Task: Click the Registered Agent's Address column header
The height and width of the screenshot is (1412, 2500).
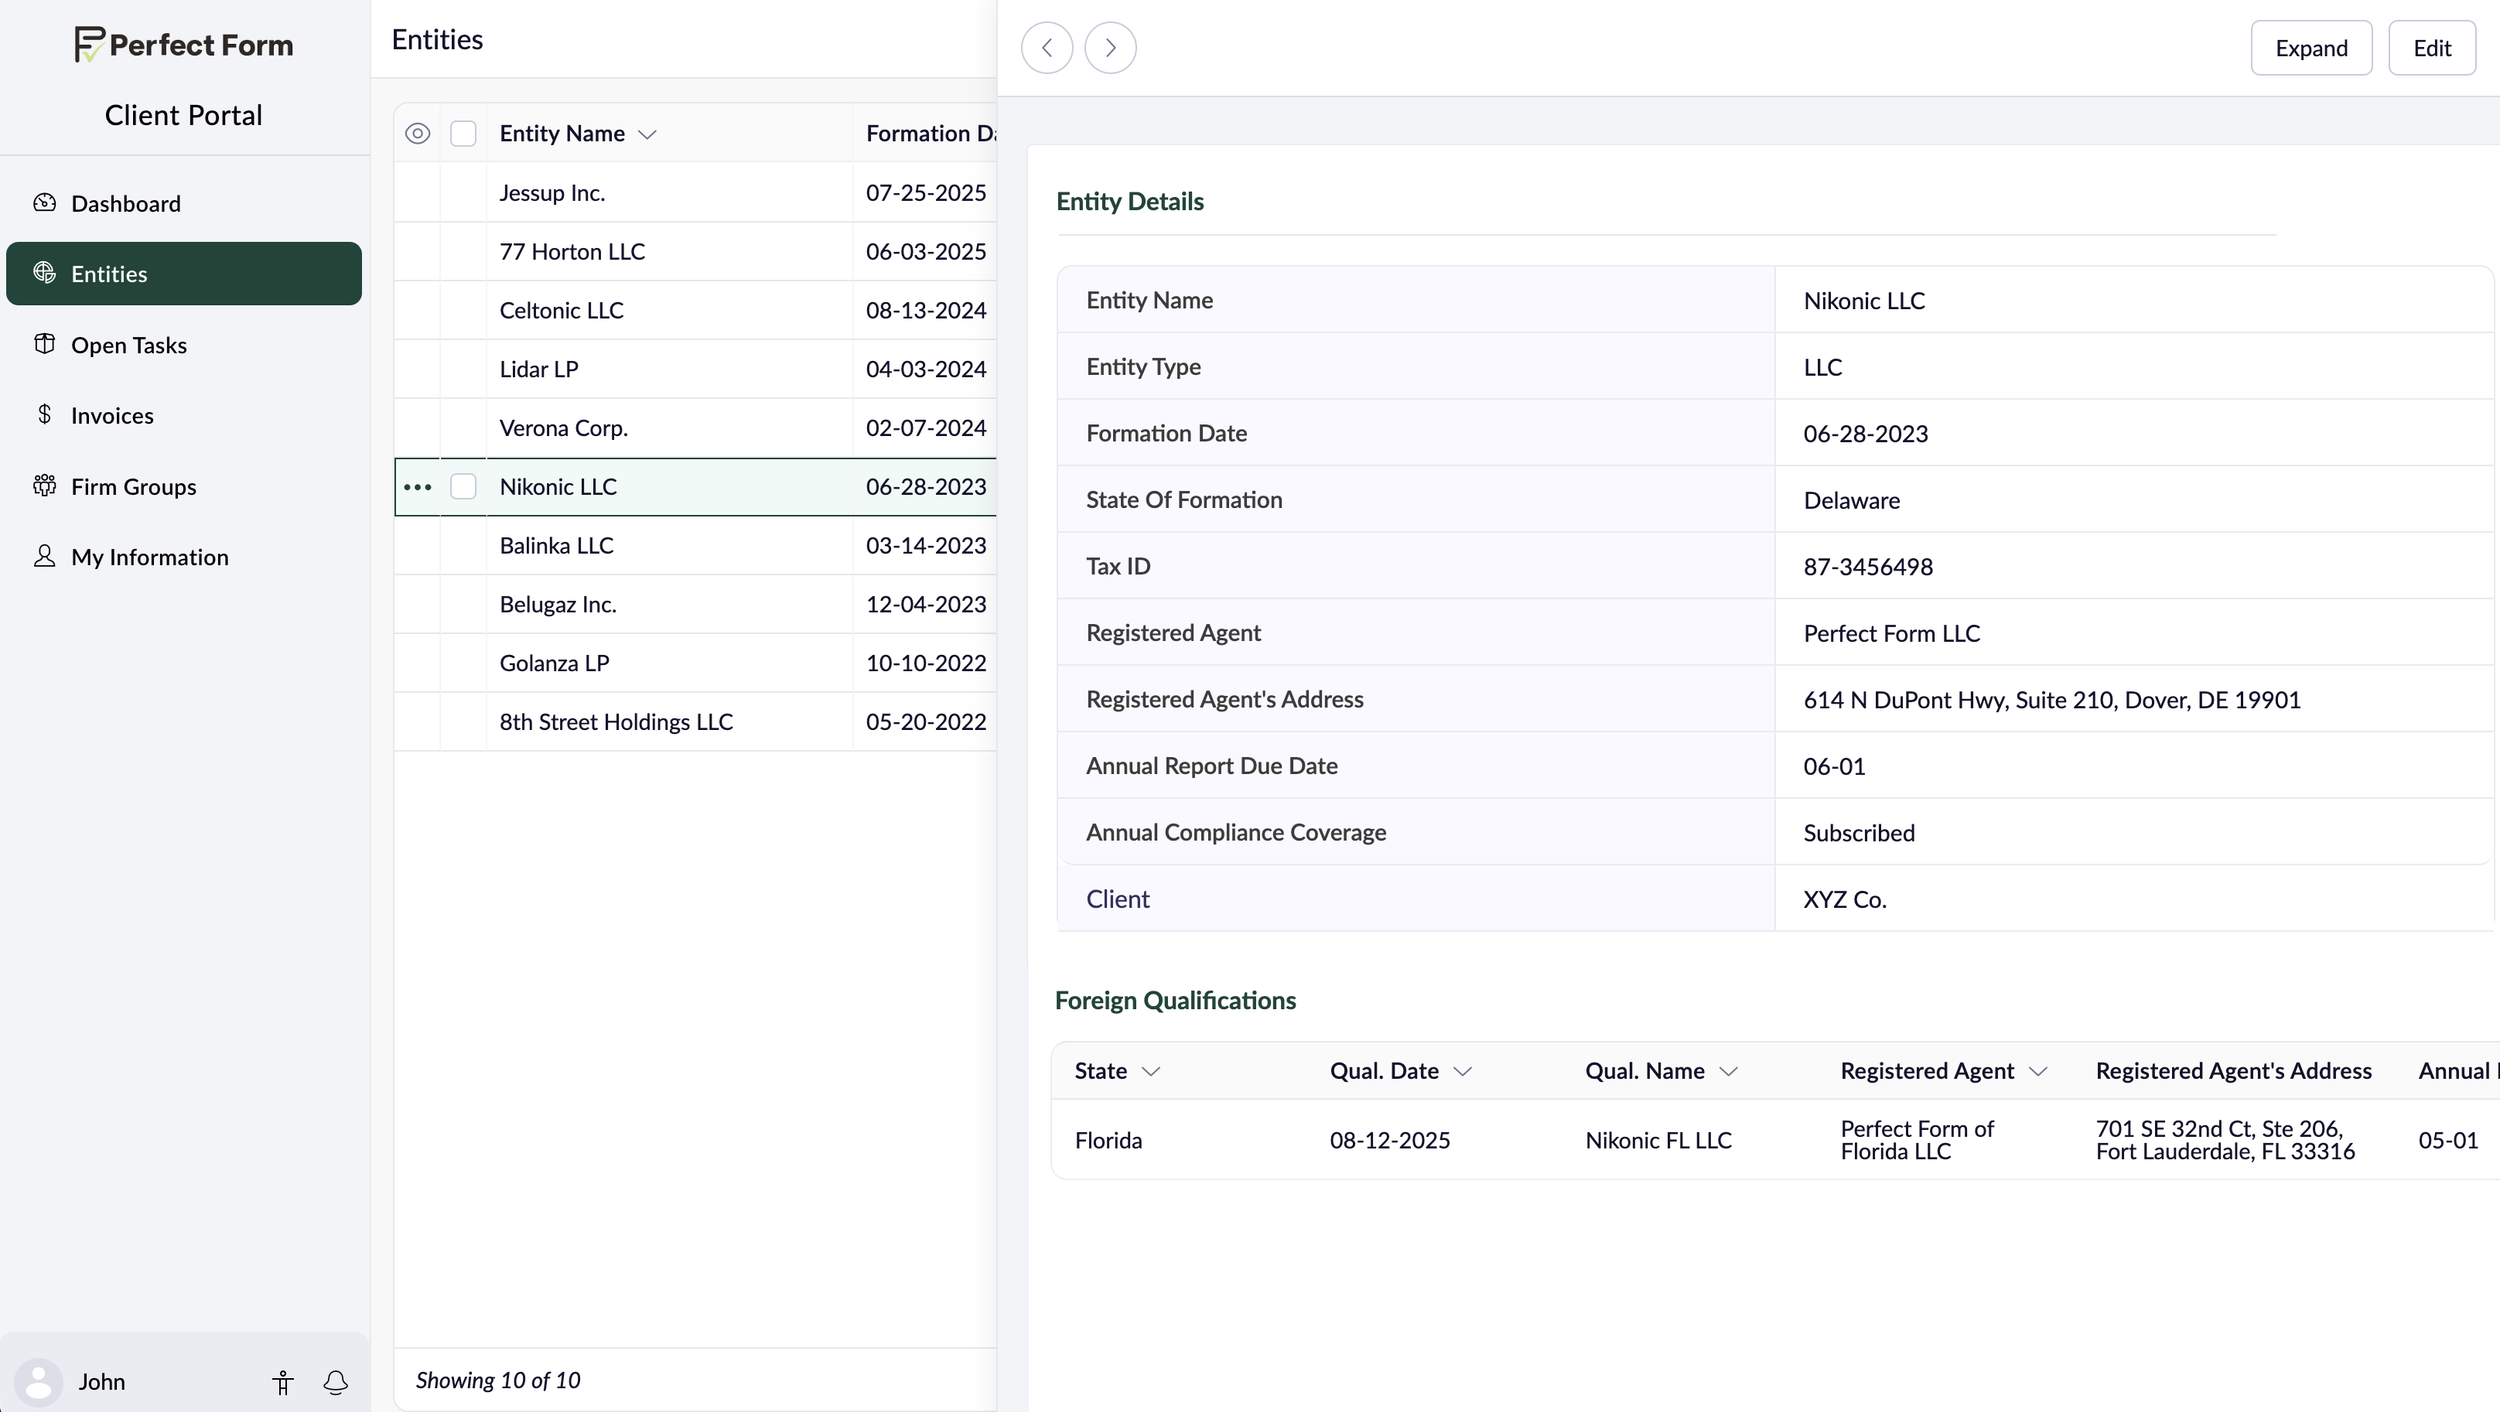Action: 2233,1071
